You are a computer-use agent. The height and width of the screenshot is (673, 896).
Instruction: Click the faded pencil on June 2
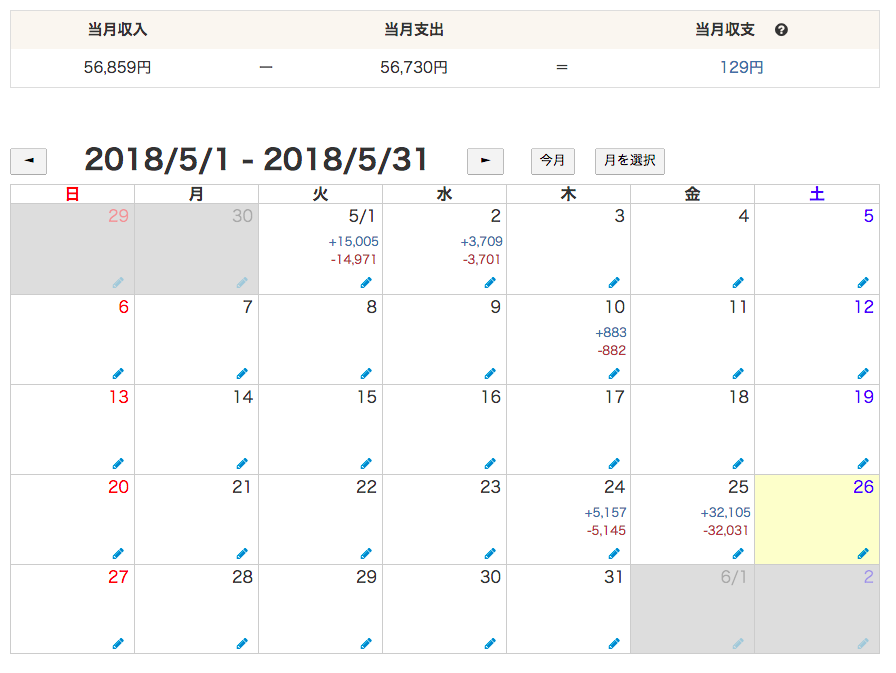point(863,644)
